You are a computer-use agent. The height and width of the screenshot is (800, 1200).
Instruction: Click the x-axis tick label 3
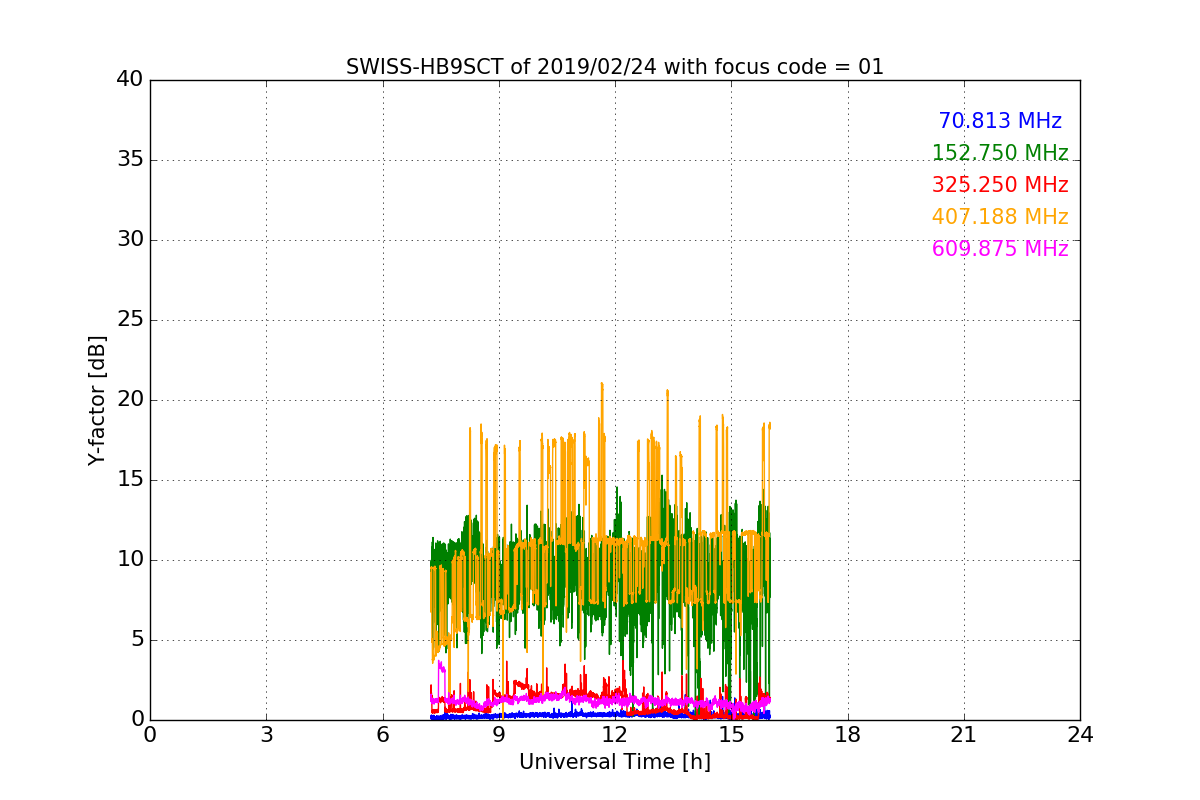tap(266, 735)
